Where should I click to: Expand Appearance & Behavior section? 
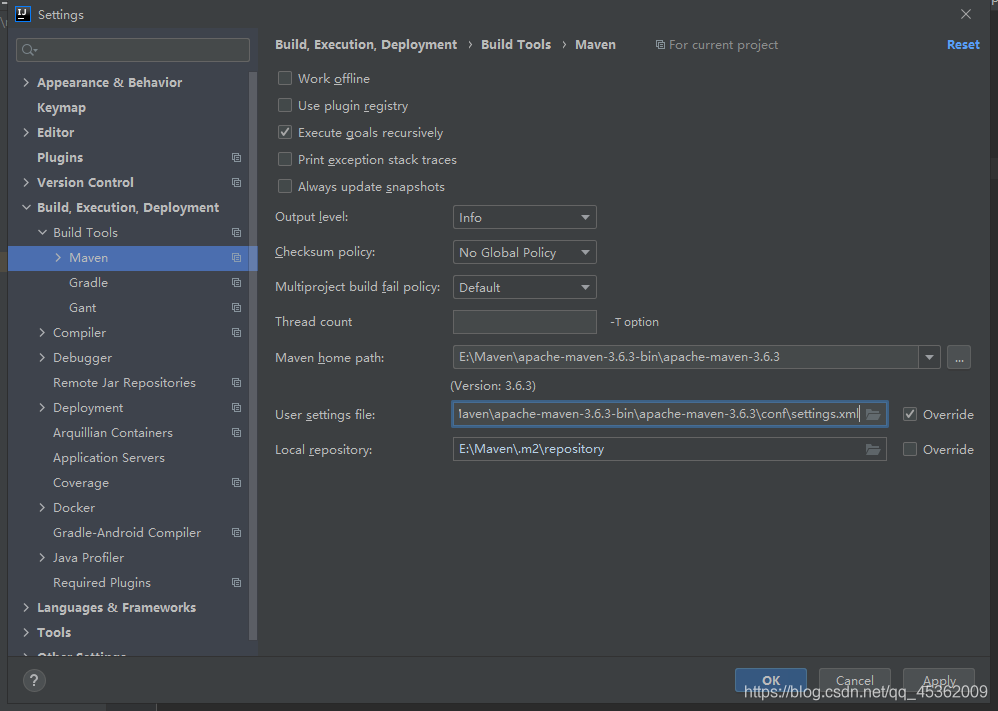click(26, 82)
